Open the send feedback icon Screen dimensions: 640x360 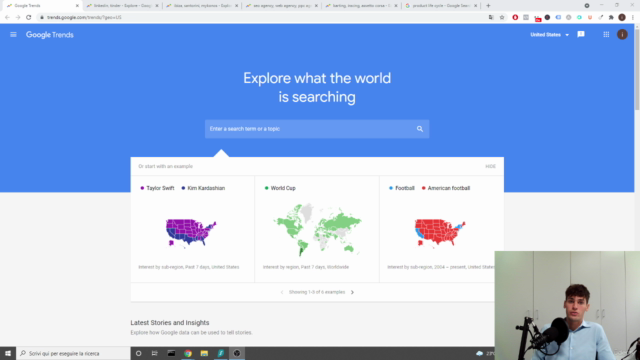click(581, 34)
